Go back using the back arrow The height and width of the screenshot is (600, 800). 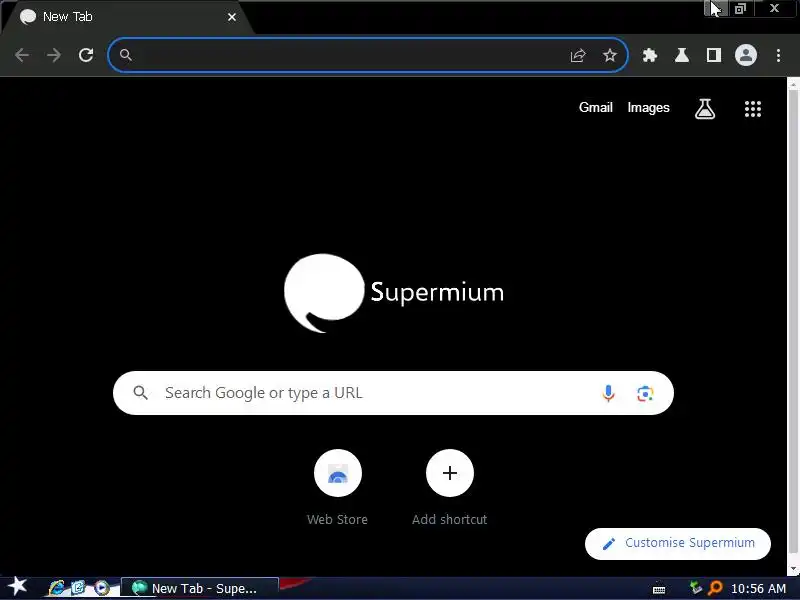[x=22, y=55]
